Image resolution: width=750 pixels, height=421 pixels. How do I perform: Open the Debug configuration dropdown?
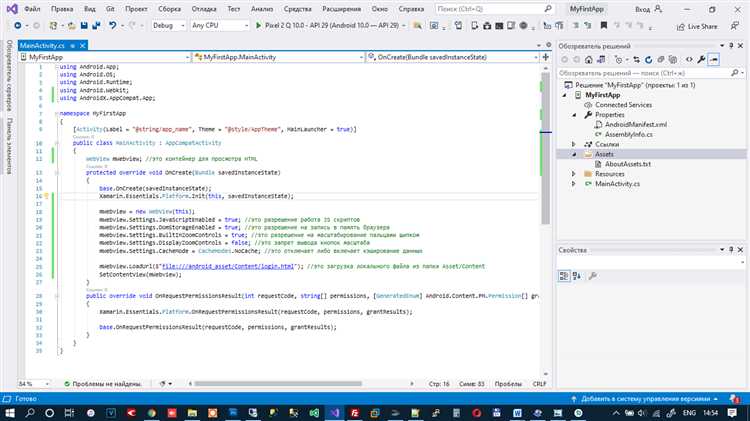coord(167,26)
